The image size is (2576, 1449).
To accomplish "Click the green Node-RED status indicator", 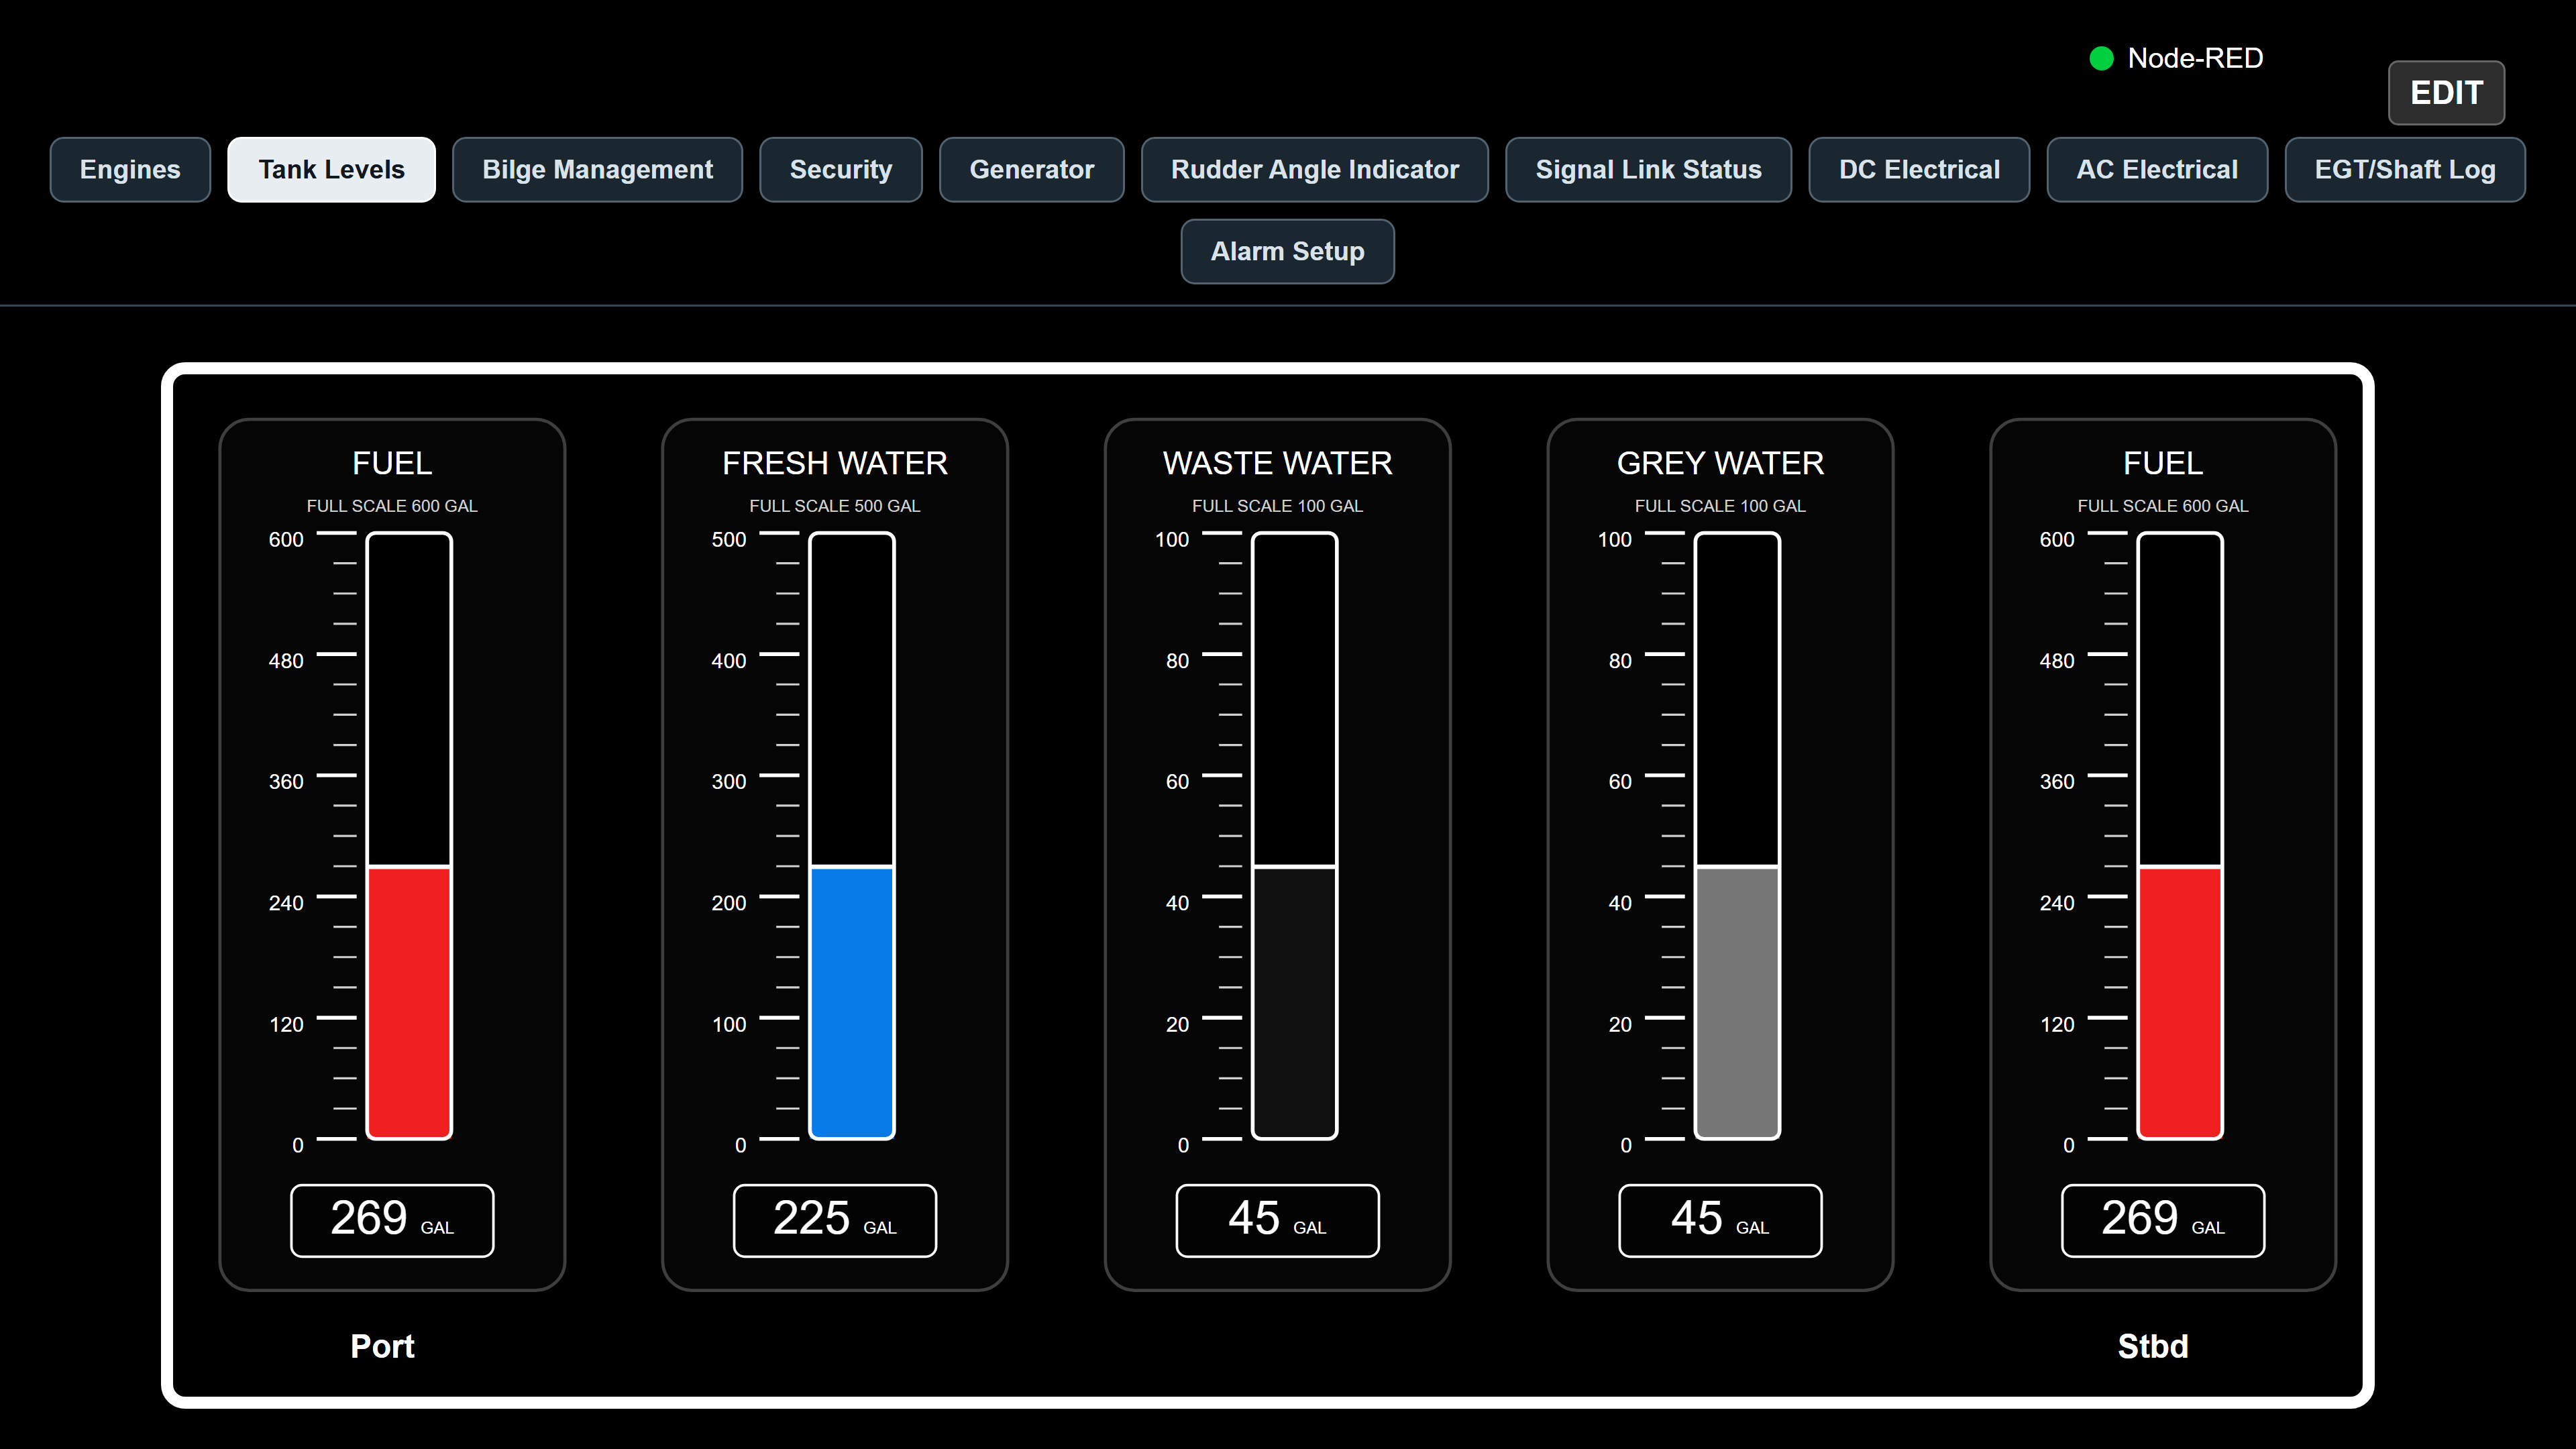I will pyautogui.click(x=2101, y=59).
